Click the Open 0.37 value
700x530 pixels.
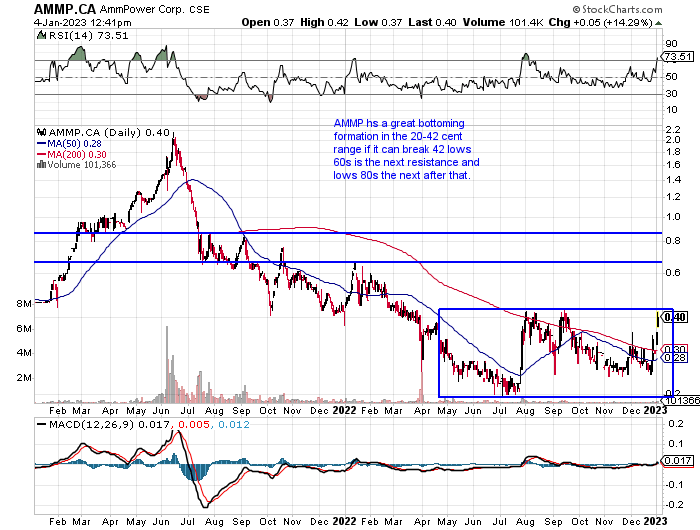coord(268,22)
